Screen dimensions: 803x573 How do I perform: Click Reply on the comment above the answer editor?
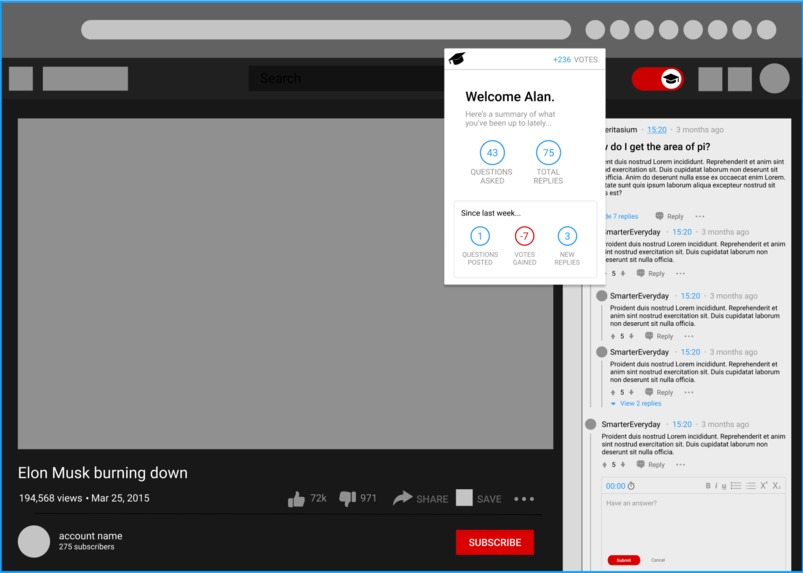point(650,465)
